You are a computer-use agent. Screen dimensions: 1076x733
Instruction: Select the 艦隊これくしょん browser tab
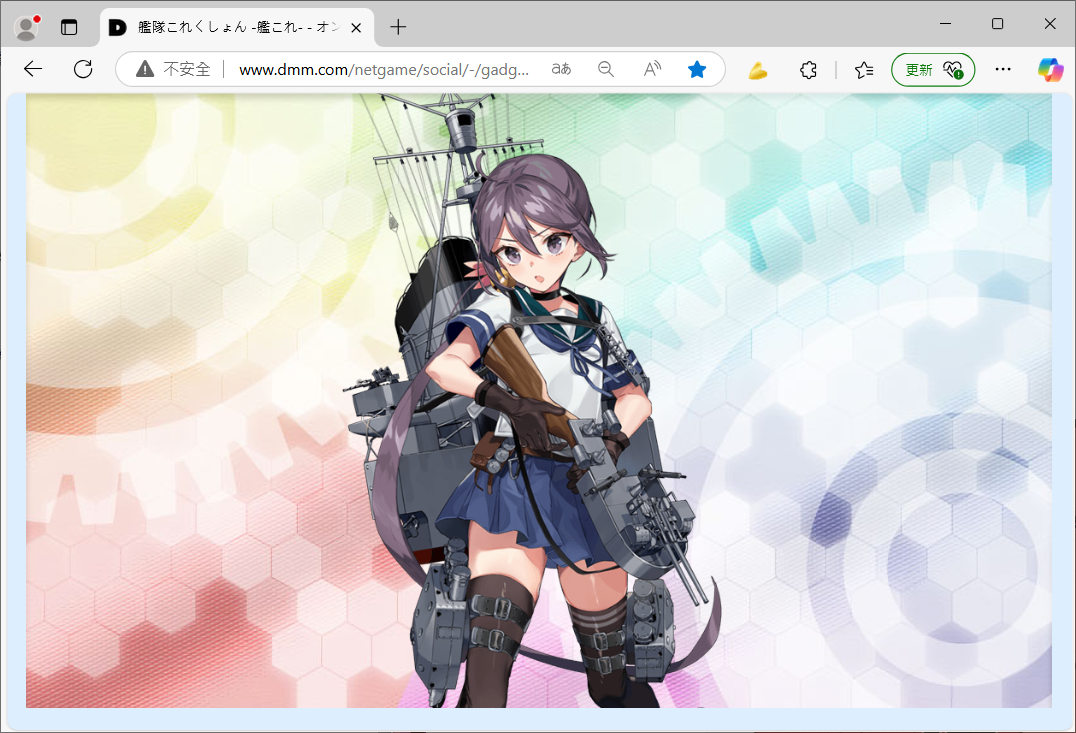point(237,27)
